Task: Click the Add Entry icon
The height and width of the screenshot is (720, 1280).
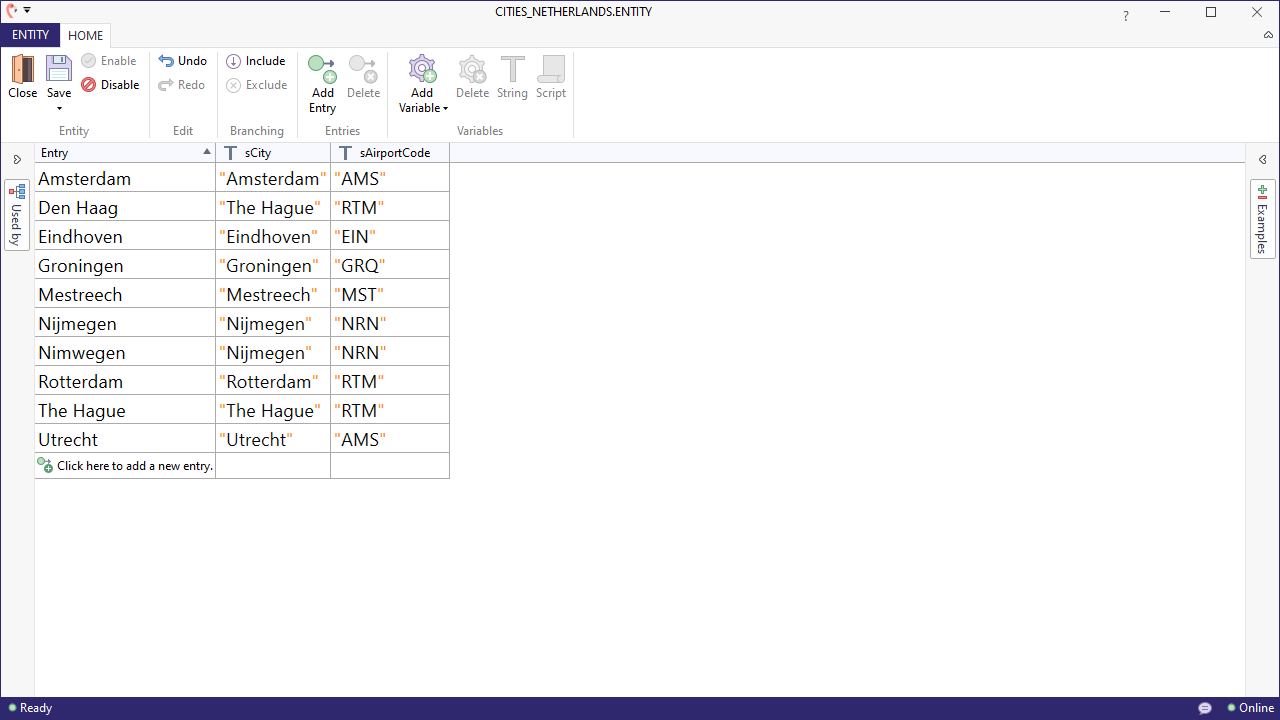Action: [322, 69]
